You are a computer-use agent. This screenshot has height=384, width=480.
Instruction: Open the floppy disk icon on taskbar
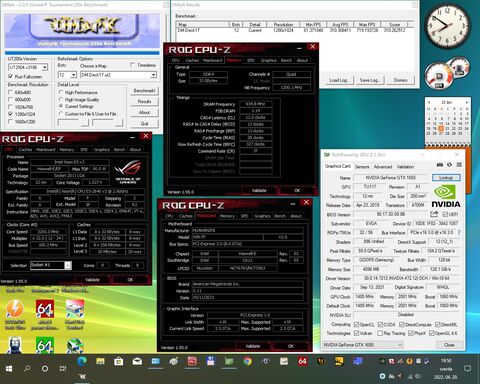(210, 361)
